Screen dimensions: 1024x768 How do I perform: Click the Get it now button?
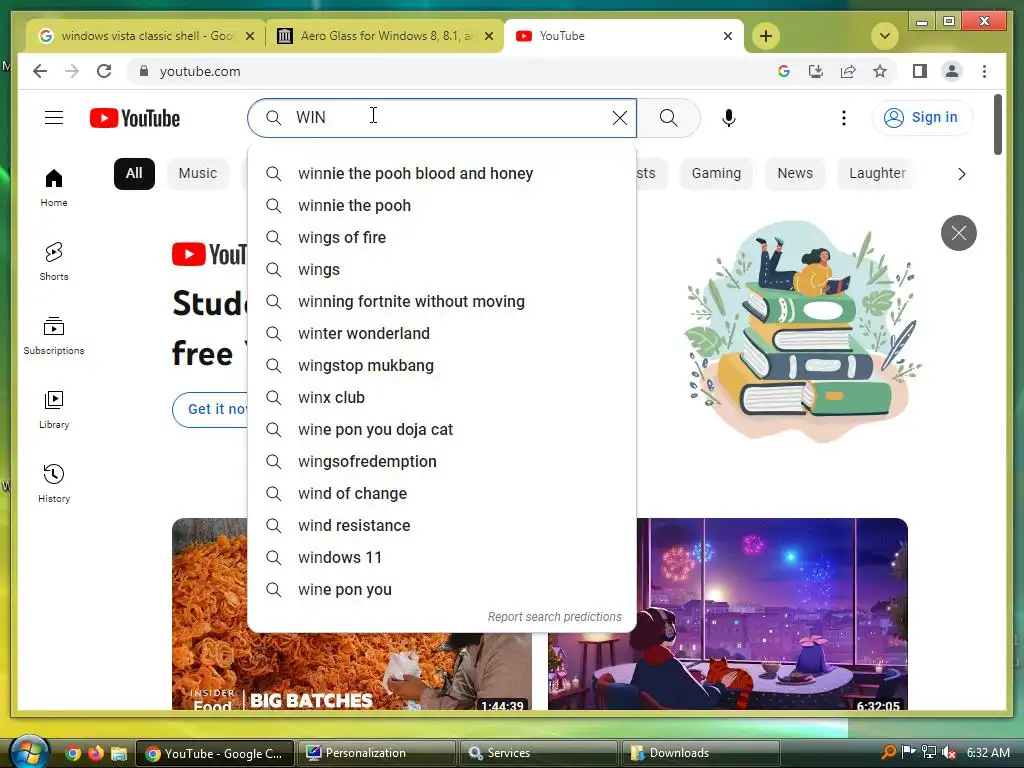coord(210,409)
